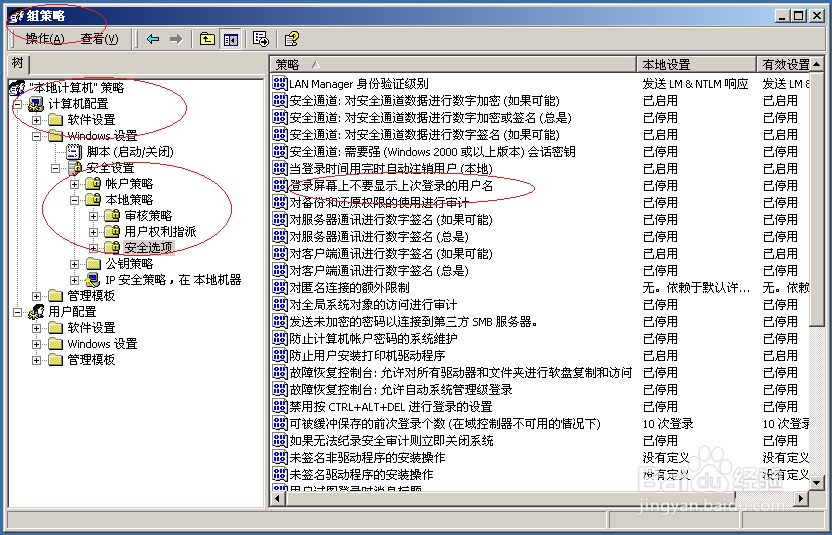Click the horizontal scrollbar left arrow
This screenshot has width=832, height=535.
tap(278, 498)
